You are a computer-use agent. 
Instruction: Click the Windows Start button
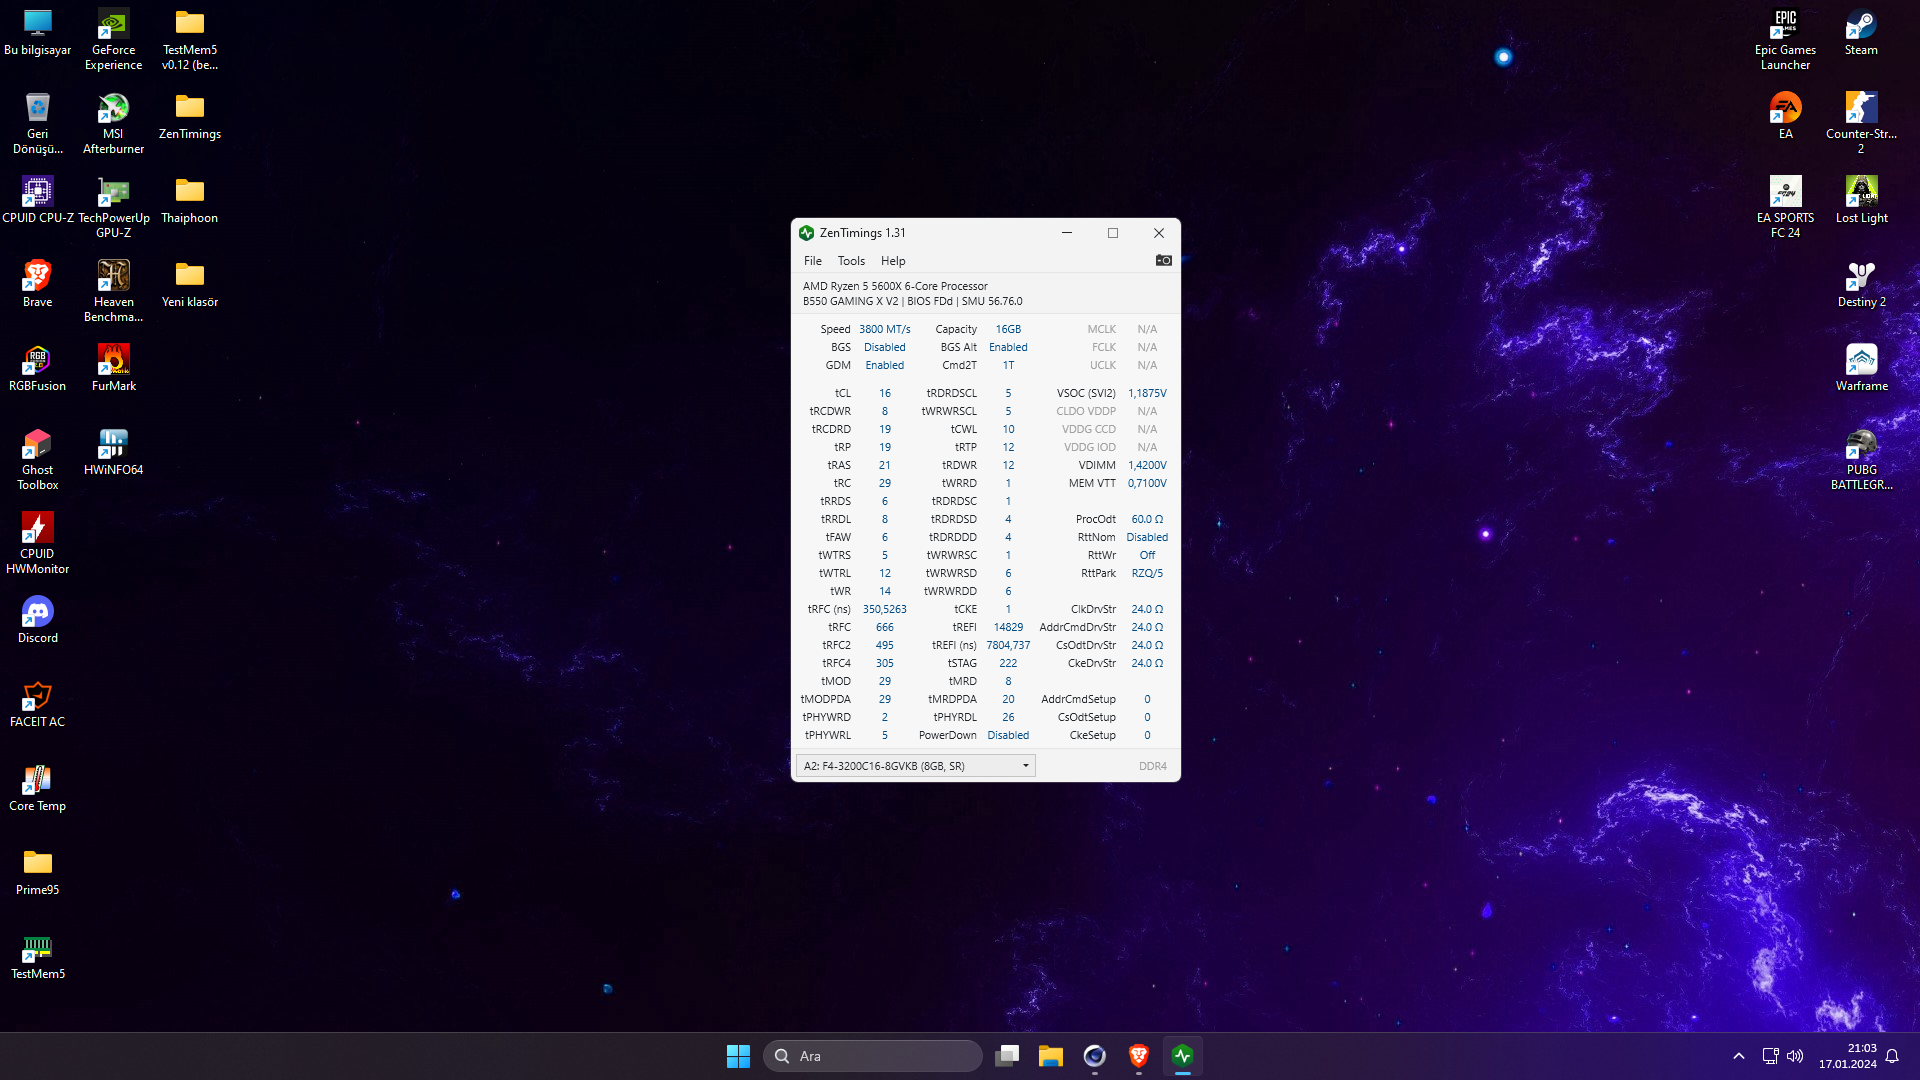(738, 1056)
